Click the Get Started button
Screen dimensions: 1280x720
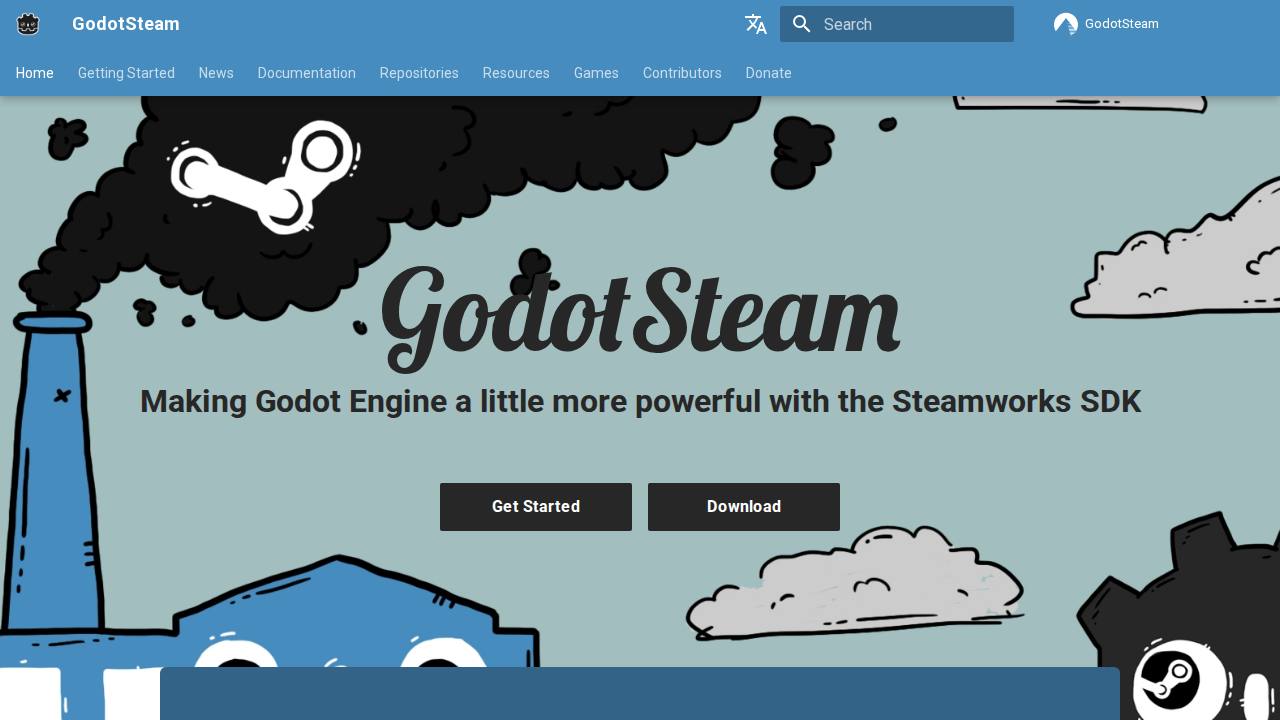(x=536, y=507)
